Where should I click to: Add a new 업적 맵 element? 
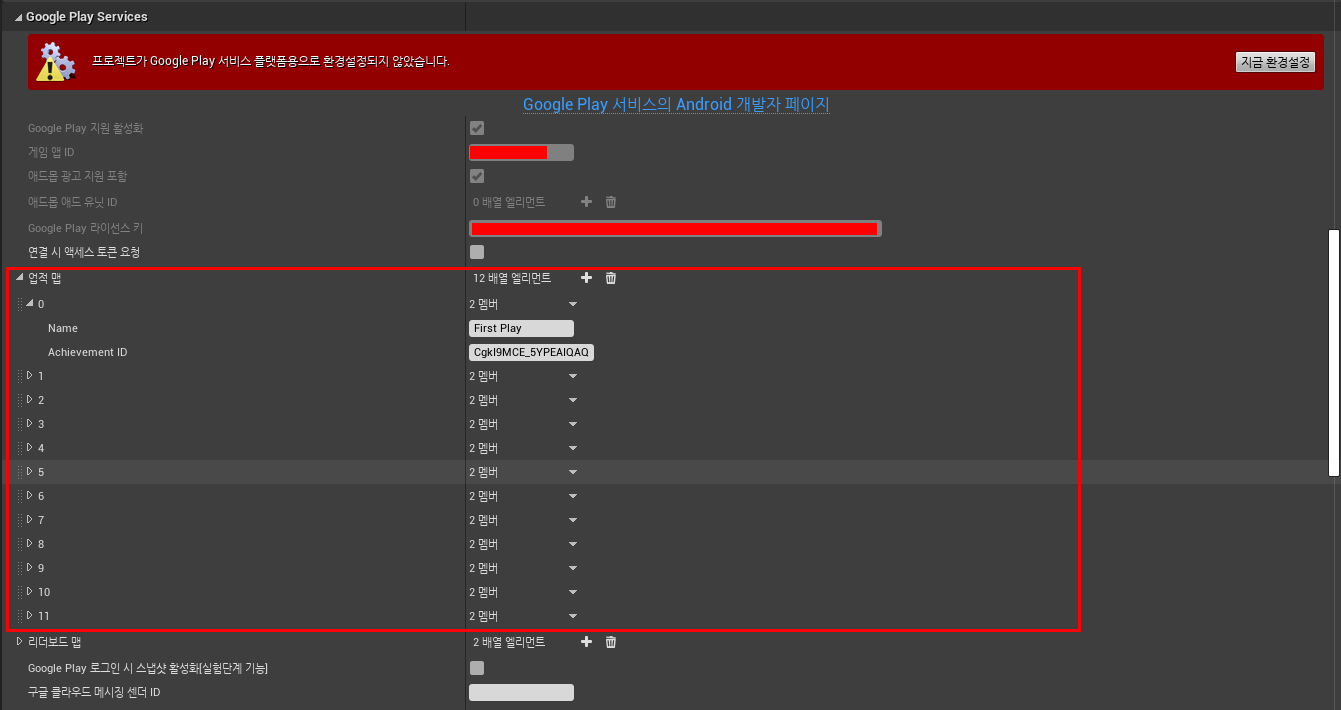(587, 278)
